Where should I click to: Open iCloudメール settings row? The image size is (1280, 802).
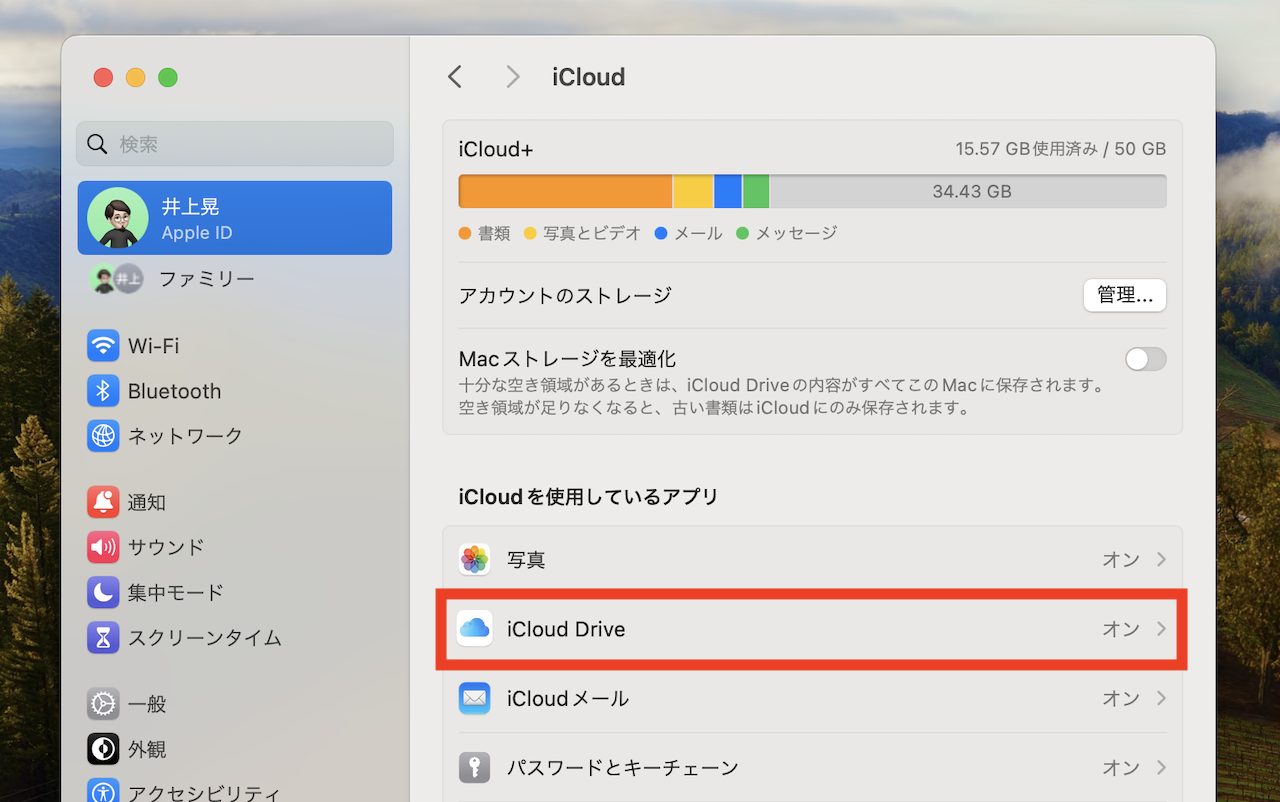(812, 698)
